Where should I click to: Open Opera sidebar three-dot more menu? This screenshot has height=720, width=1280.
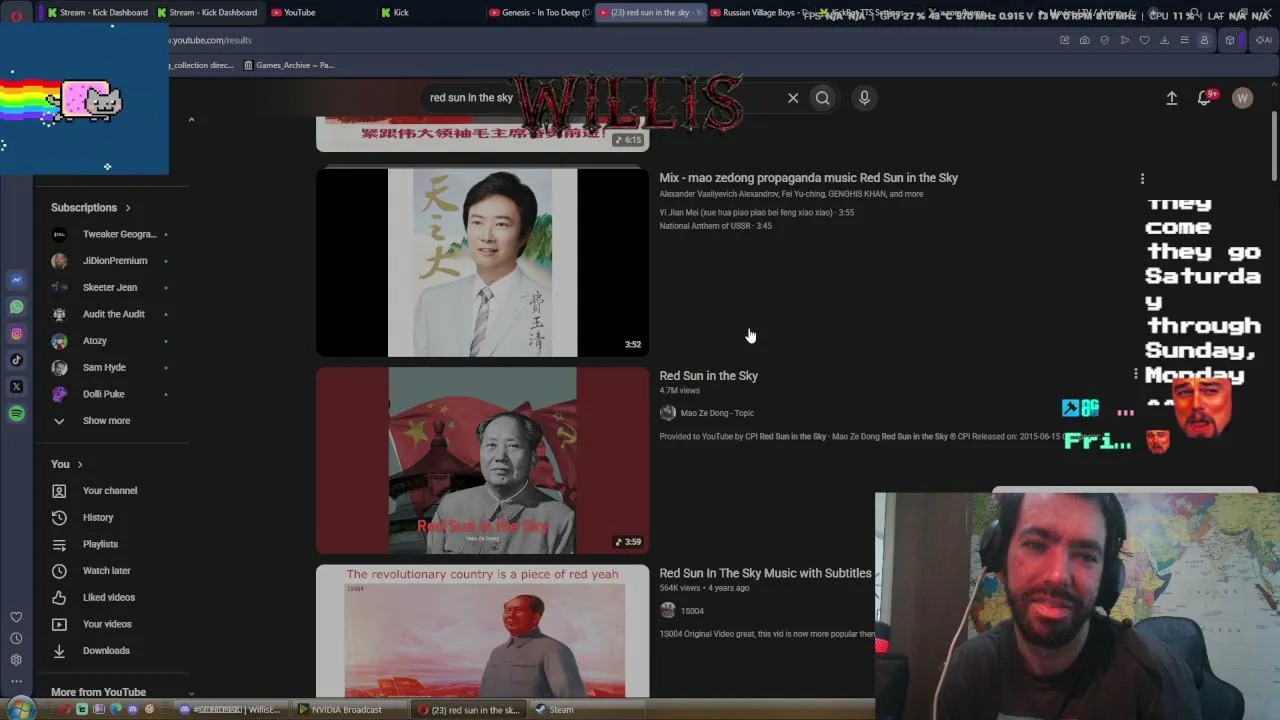[16, 681]
